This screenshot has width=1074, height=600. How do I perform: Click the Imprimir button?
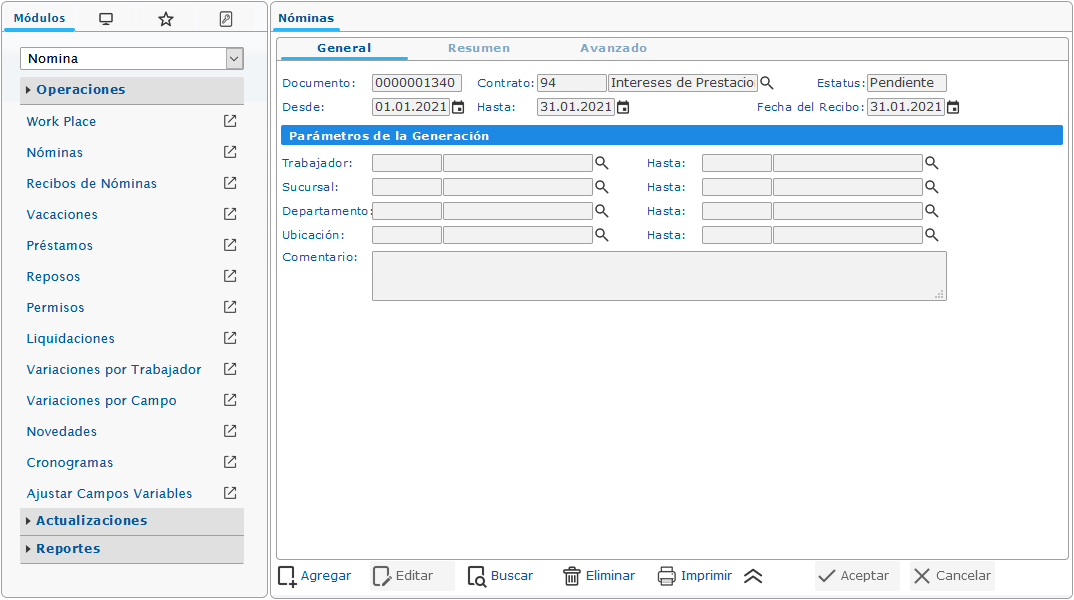695,576
